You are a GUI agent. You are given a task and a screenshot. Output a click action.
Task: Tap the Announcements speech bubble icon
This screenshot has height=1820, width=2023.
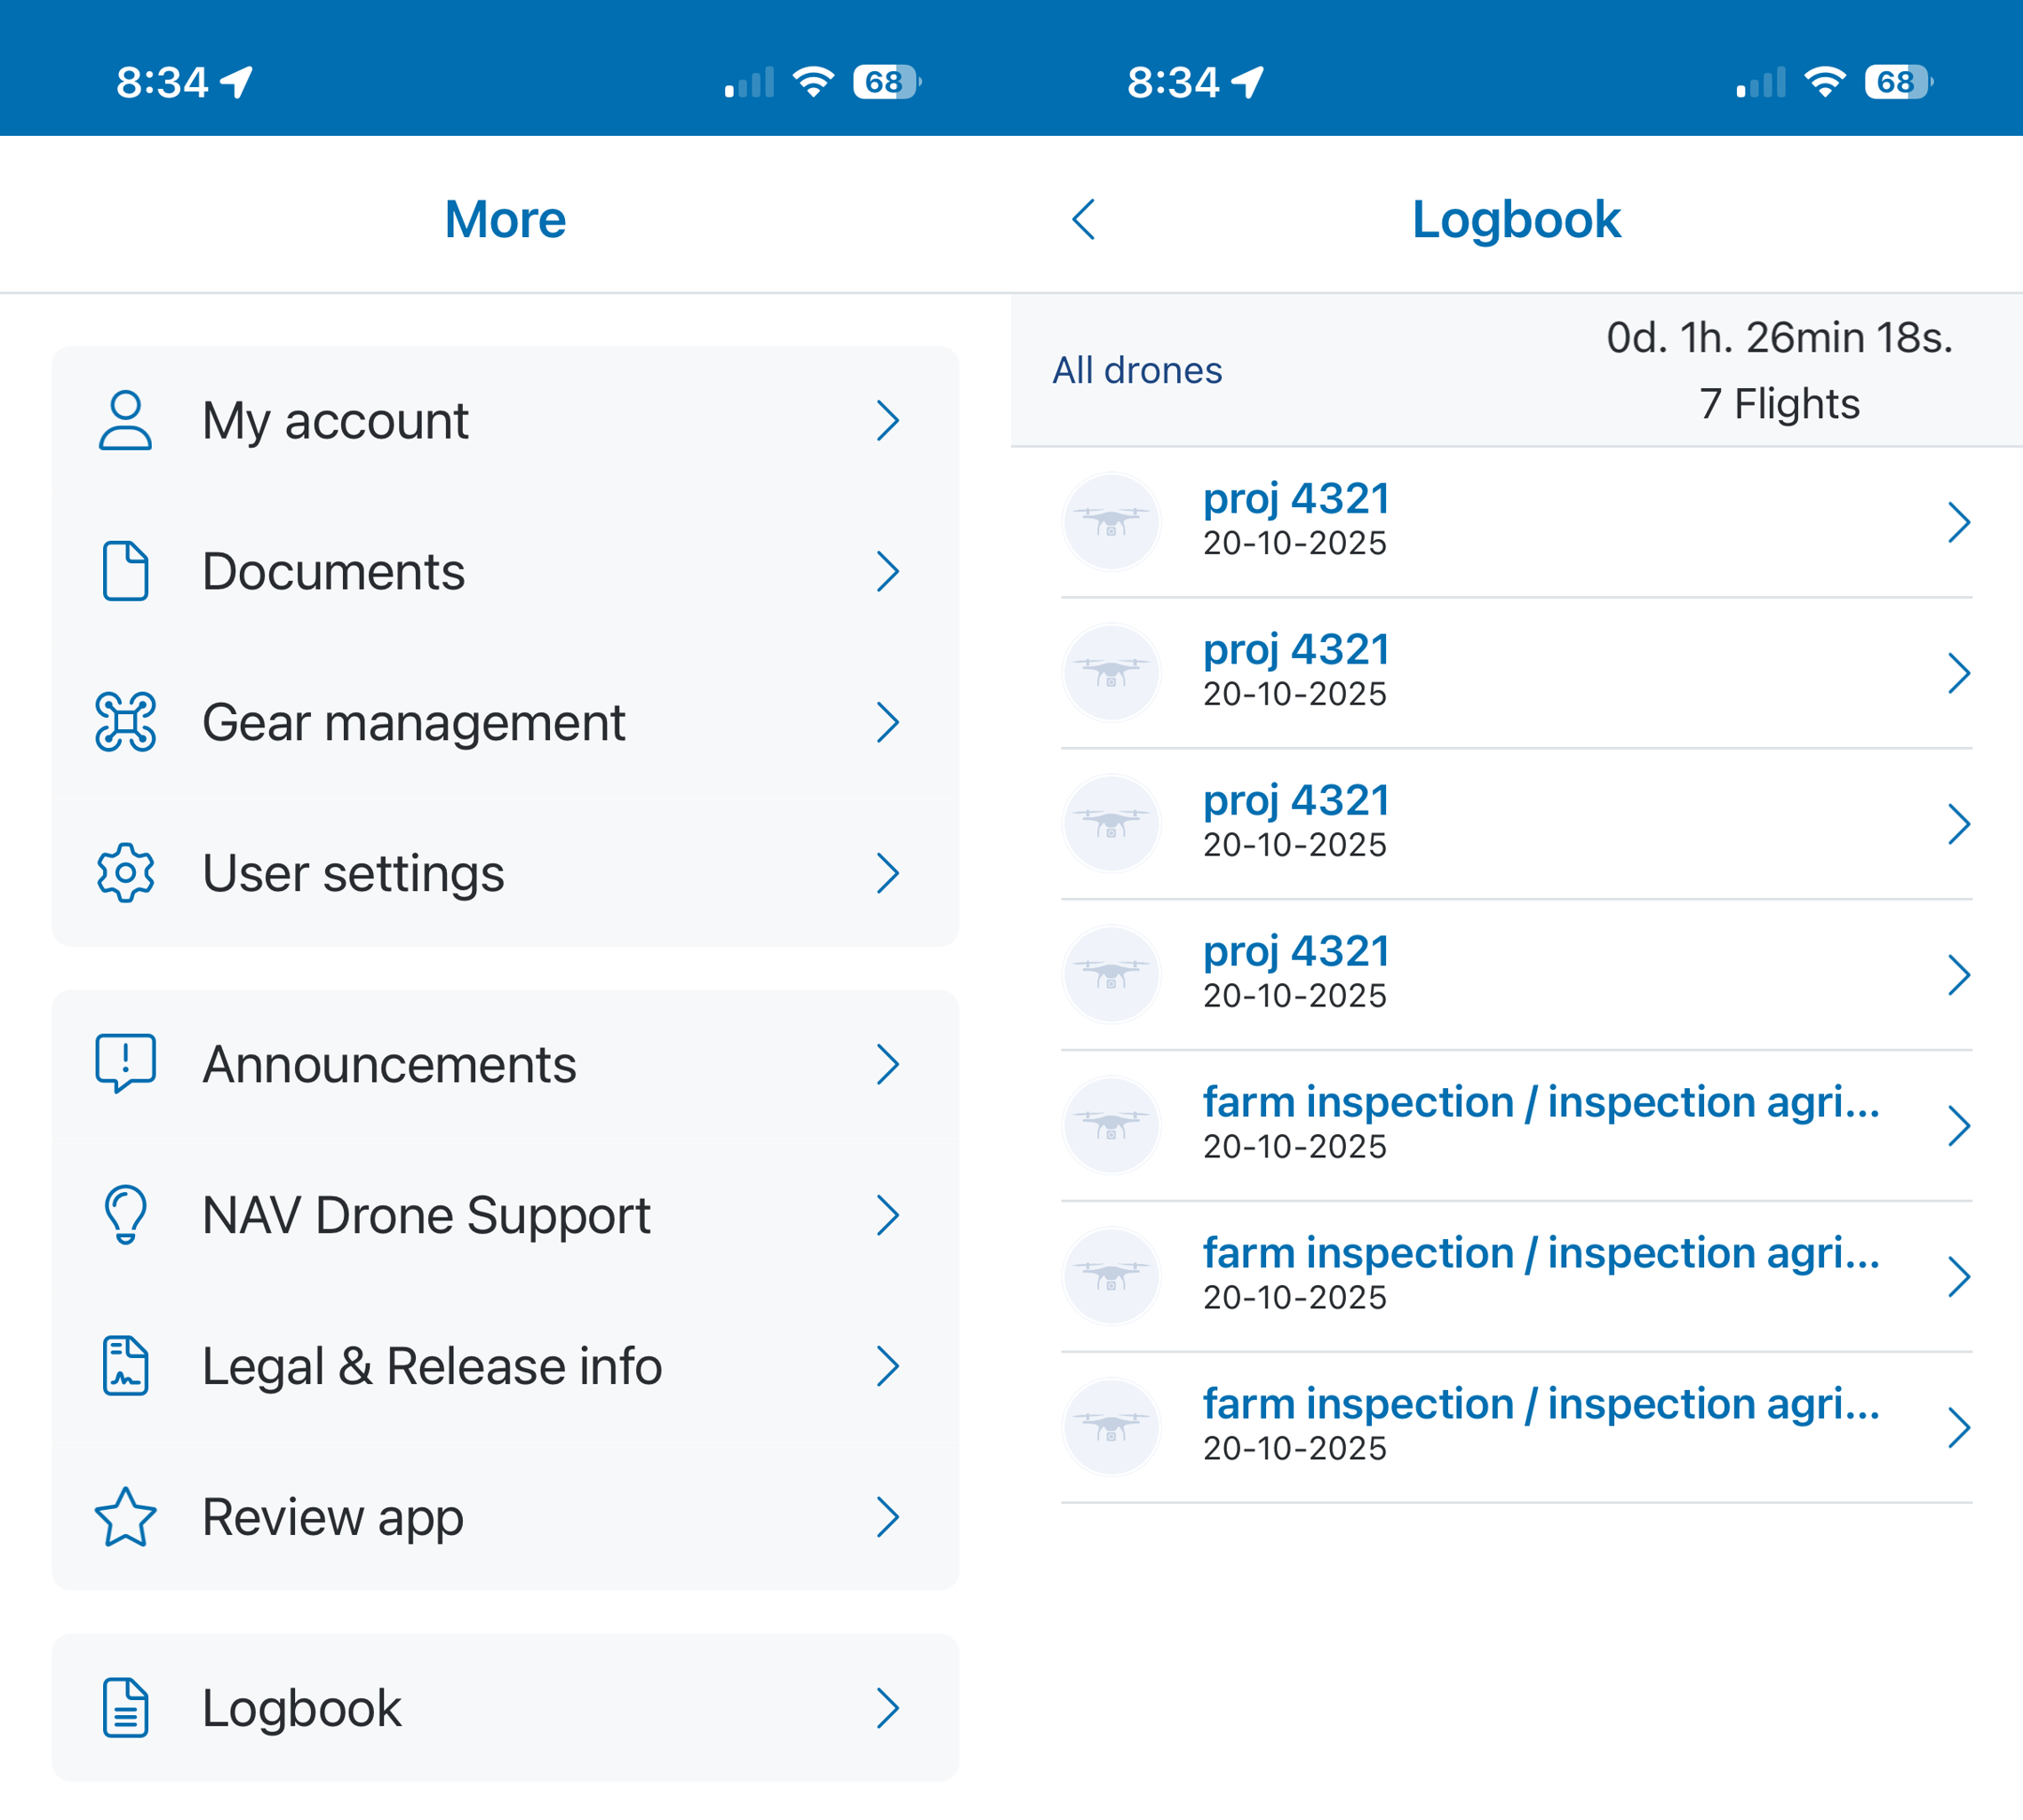coord(125,1063)
